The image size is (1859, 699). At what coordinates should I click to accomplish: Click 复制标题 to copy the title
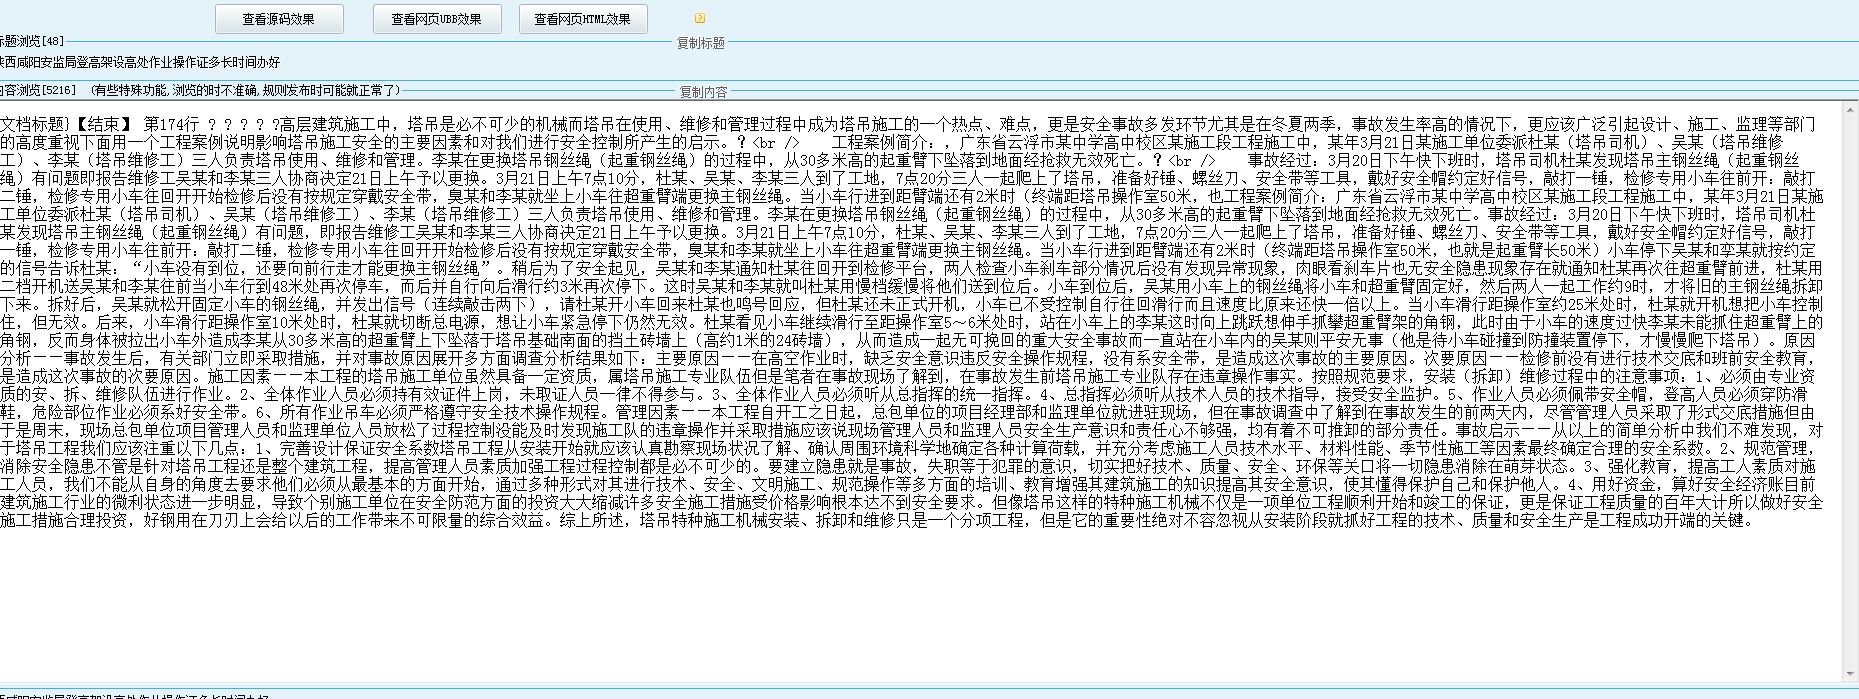coord(701,43)
